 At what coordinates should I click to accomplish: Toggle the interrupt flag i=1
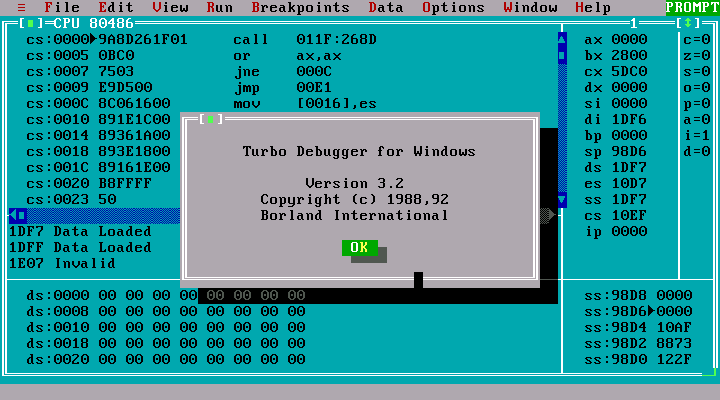697,135
